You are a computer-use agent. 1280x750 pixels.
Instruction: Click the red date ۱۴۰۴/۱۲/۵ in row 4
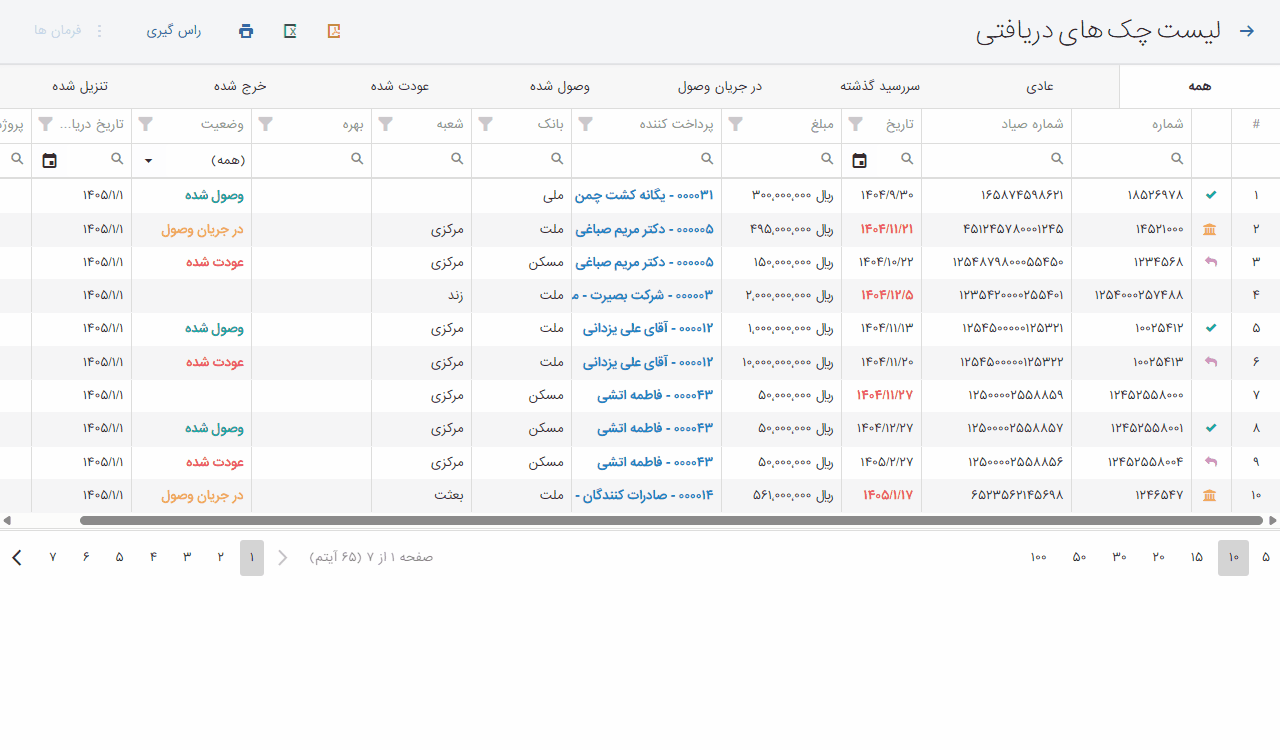pyautogui.click(x=888, y=296)
